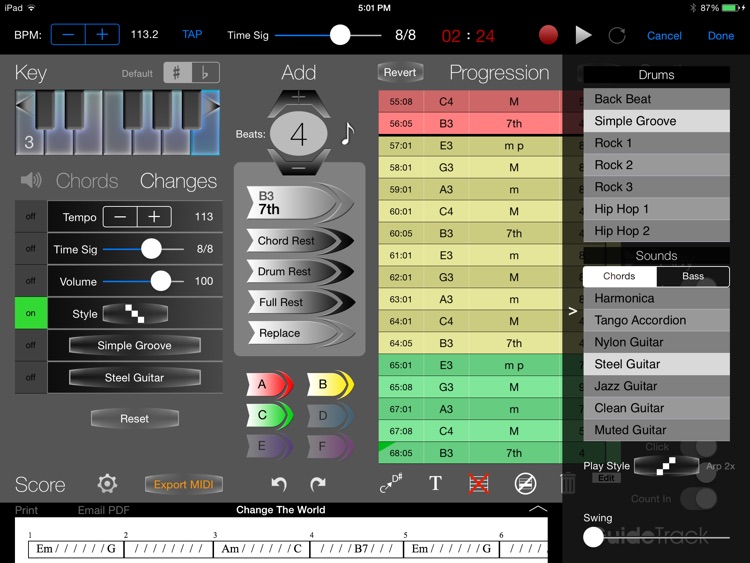Screen dimensions: 750x563
Task: Cancel the edits
Action: 664,36
